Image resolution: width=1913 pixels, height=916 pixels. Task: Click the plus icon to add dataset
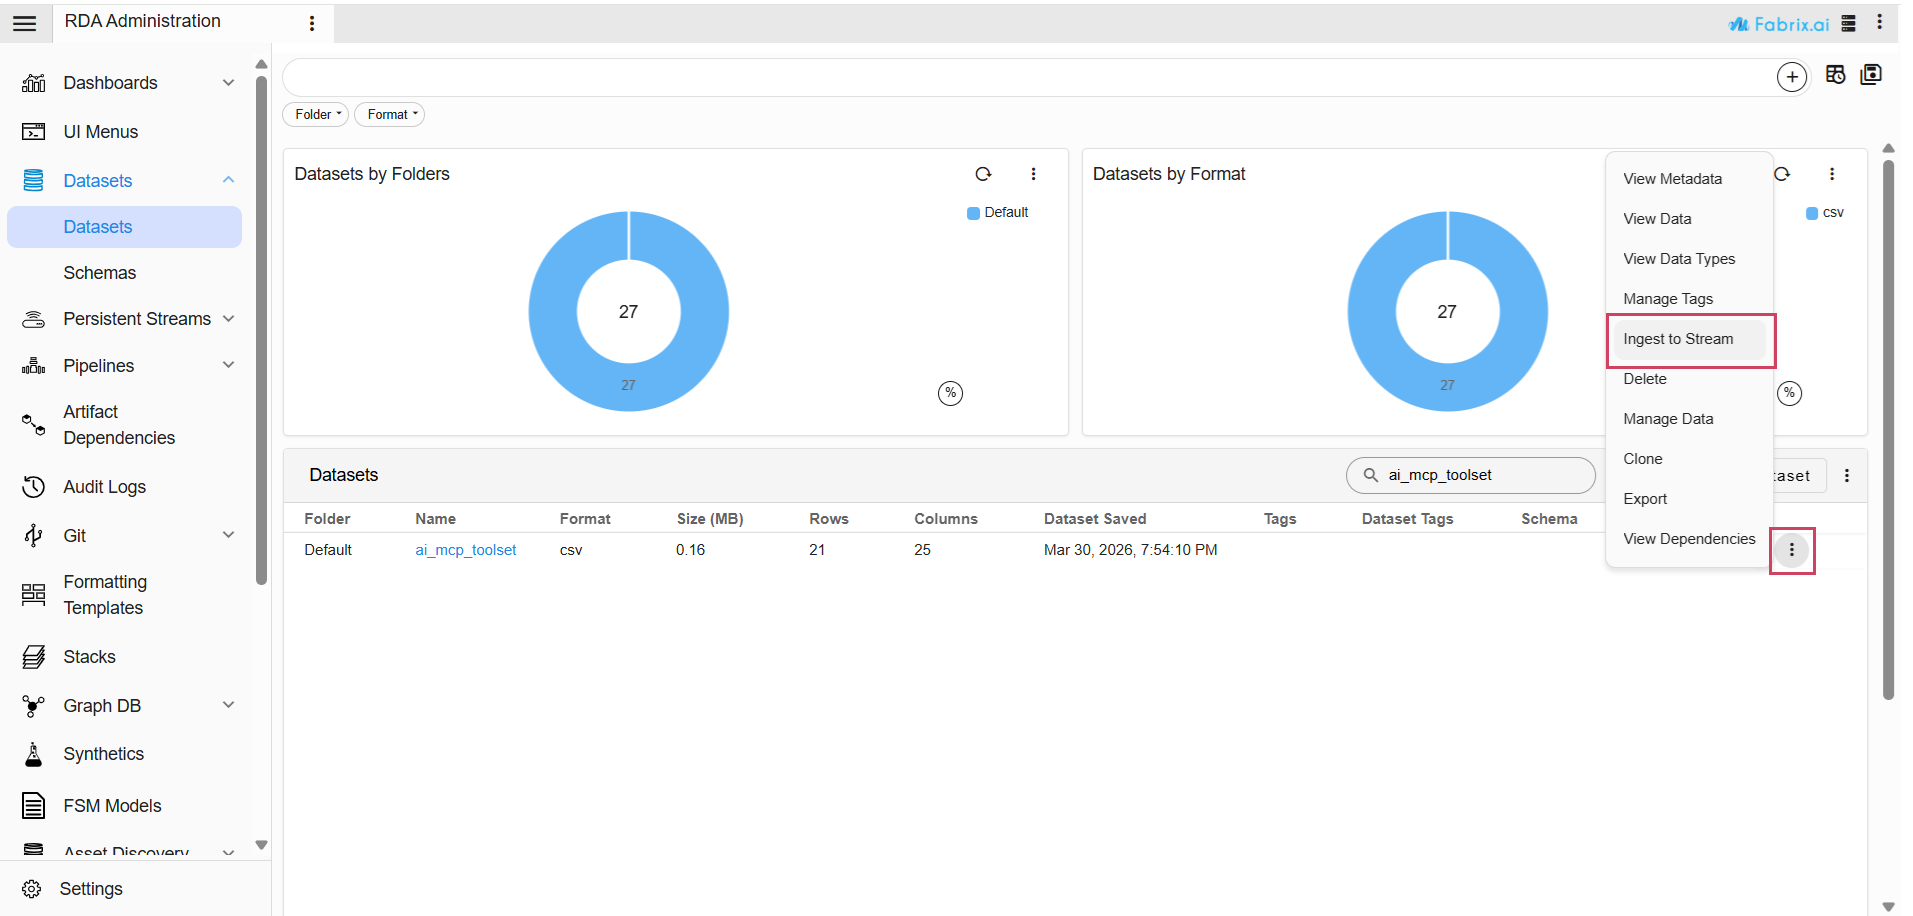coord(1791,77)
